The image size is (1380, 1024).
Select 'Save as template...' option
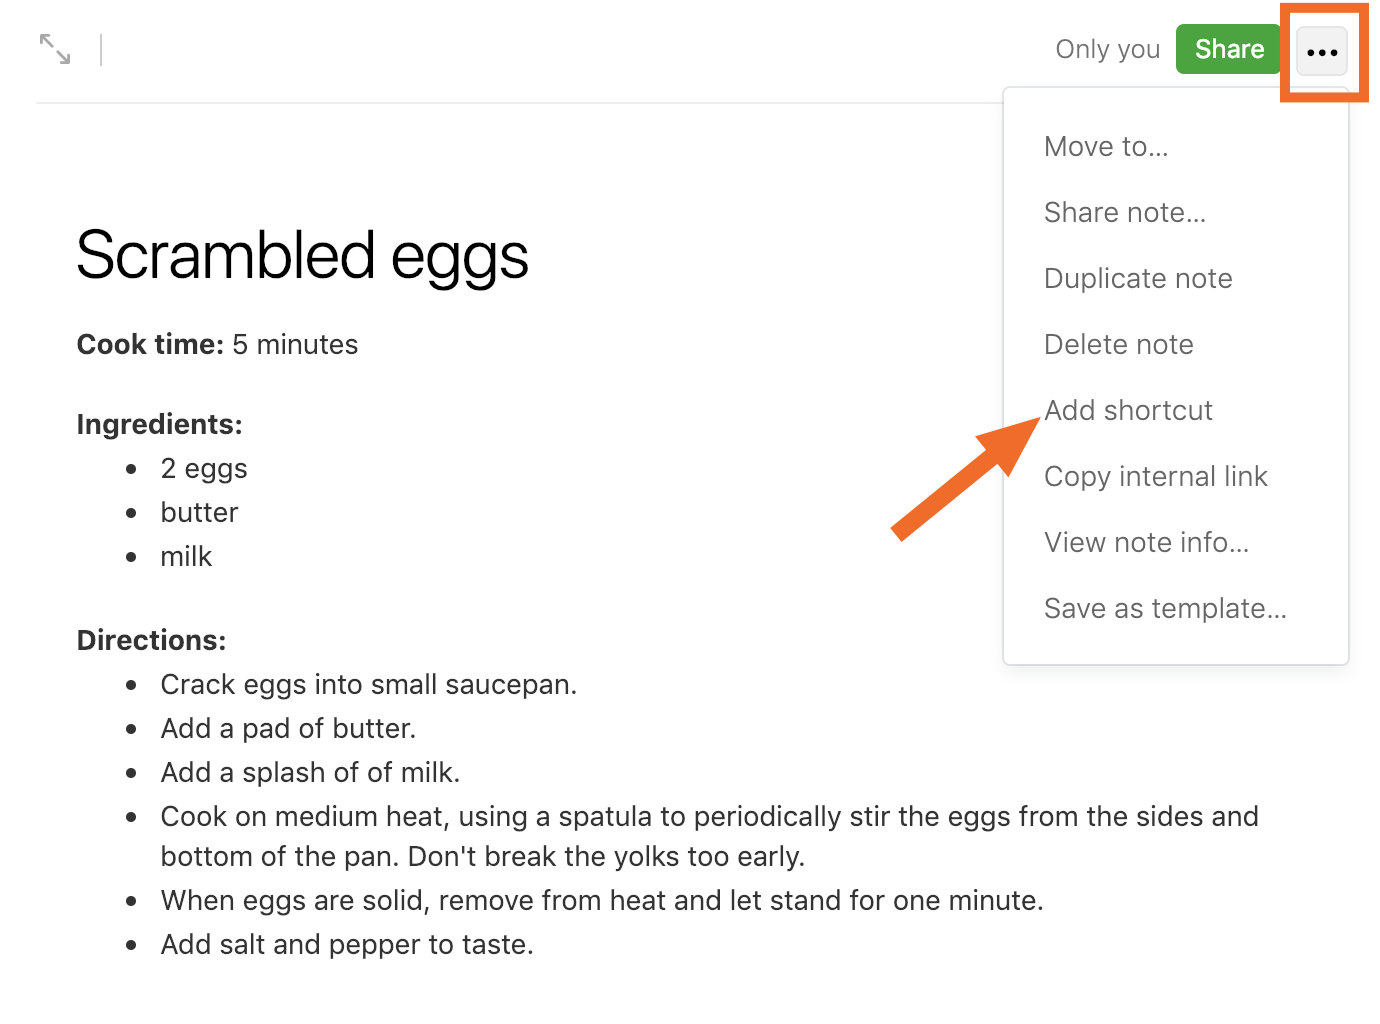[1165, 608]
